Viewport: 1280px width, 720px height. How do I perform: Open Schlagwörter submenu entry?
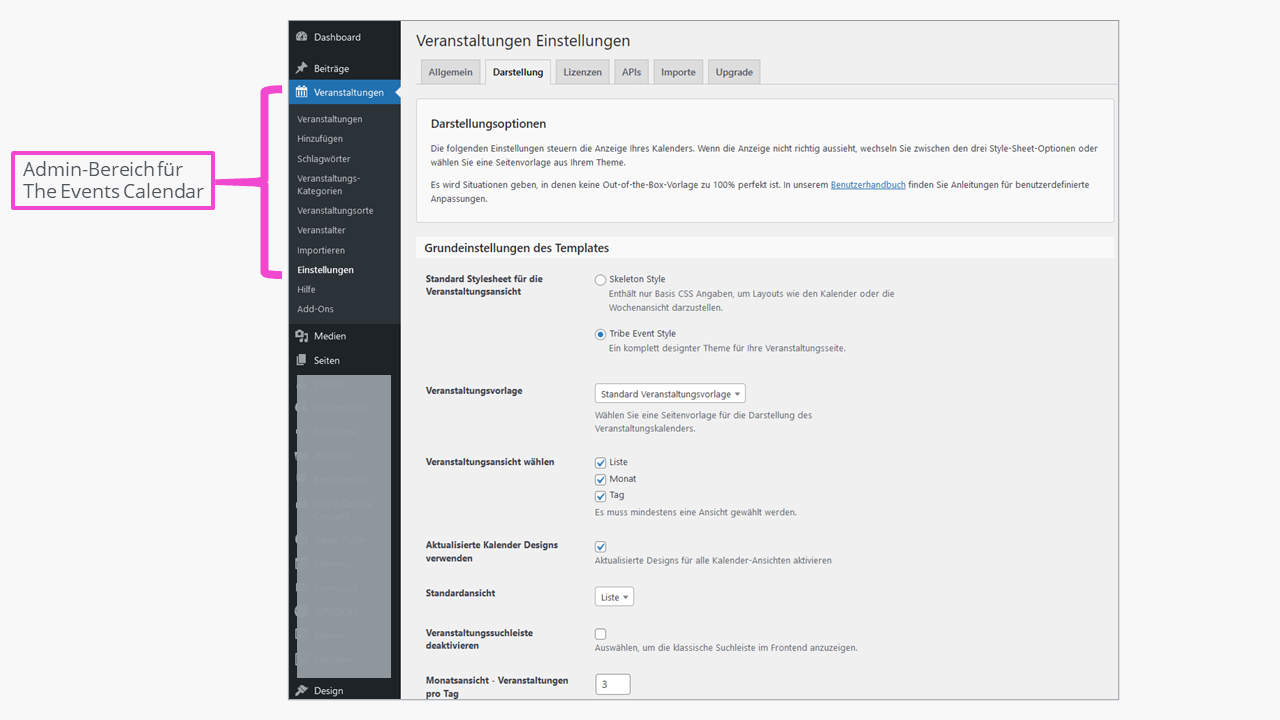pyautogui.click(x=324, y=159)
